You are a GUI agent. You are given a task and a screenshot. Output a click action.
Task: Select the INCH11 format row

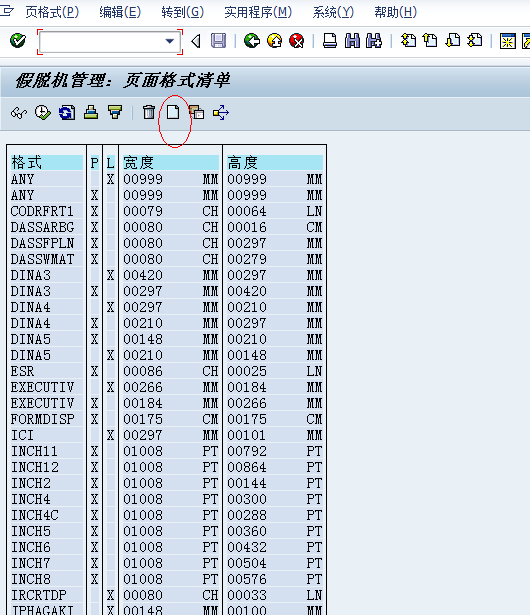click(x=166, y=451)
